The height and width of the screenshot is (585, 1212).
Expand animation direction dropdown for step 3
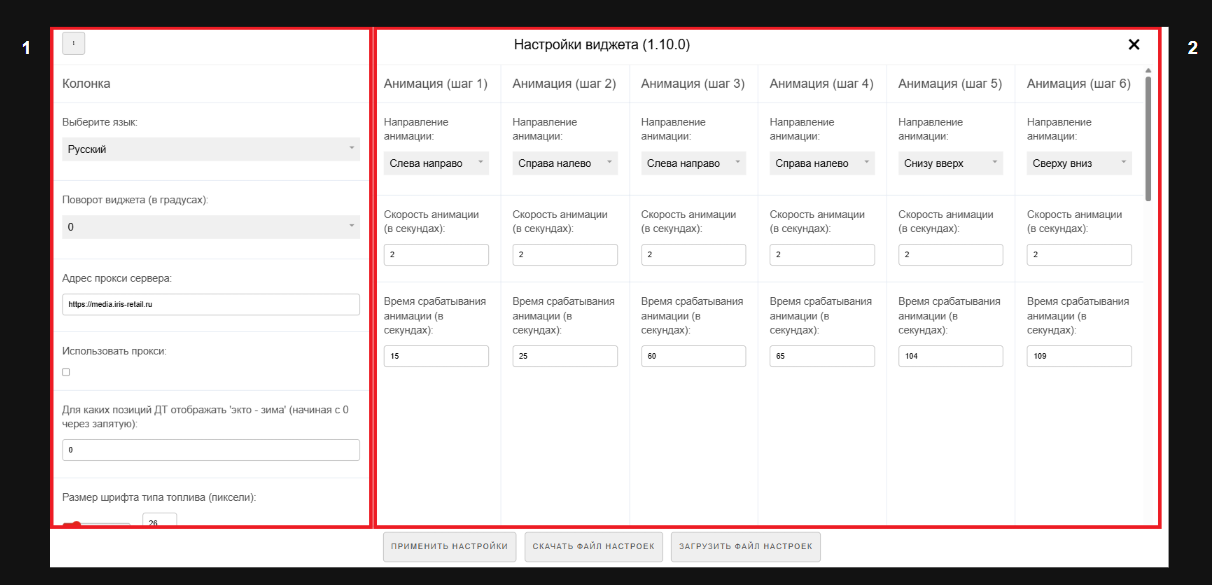(693, 163)
